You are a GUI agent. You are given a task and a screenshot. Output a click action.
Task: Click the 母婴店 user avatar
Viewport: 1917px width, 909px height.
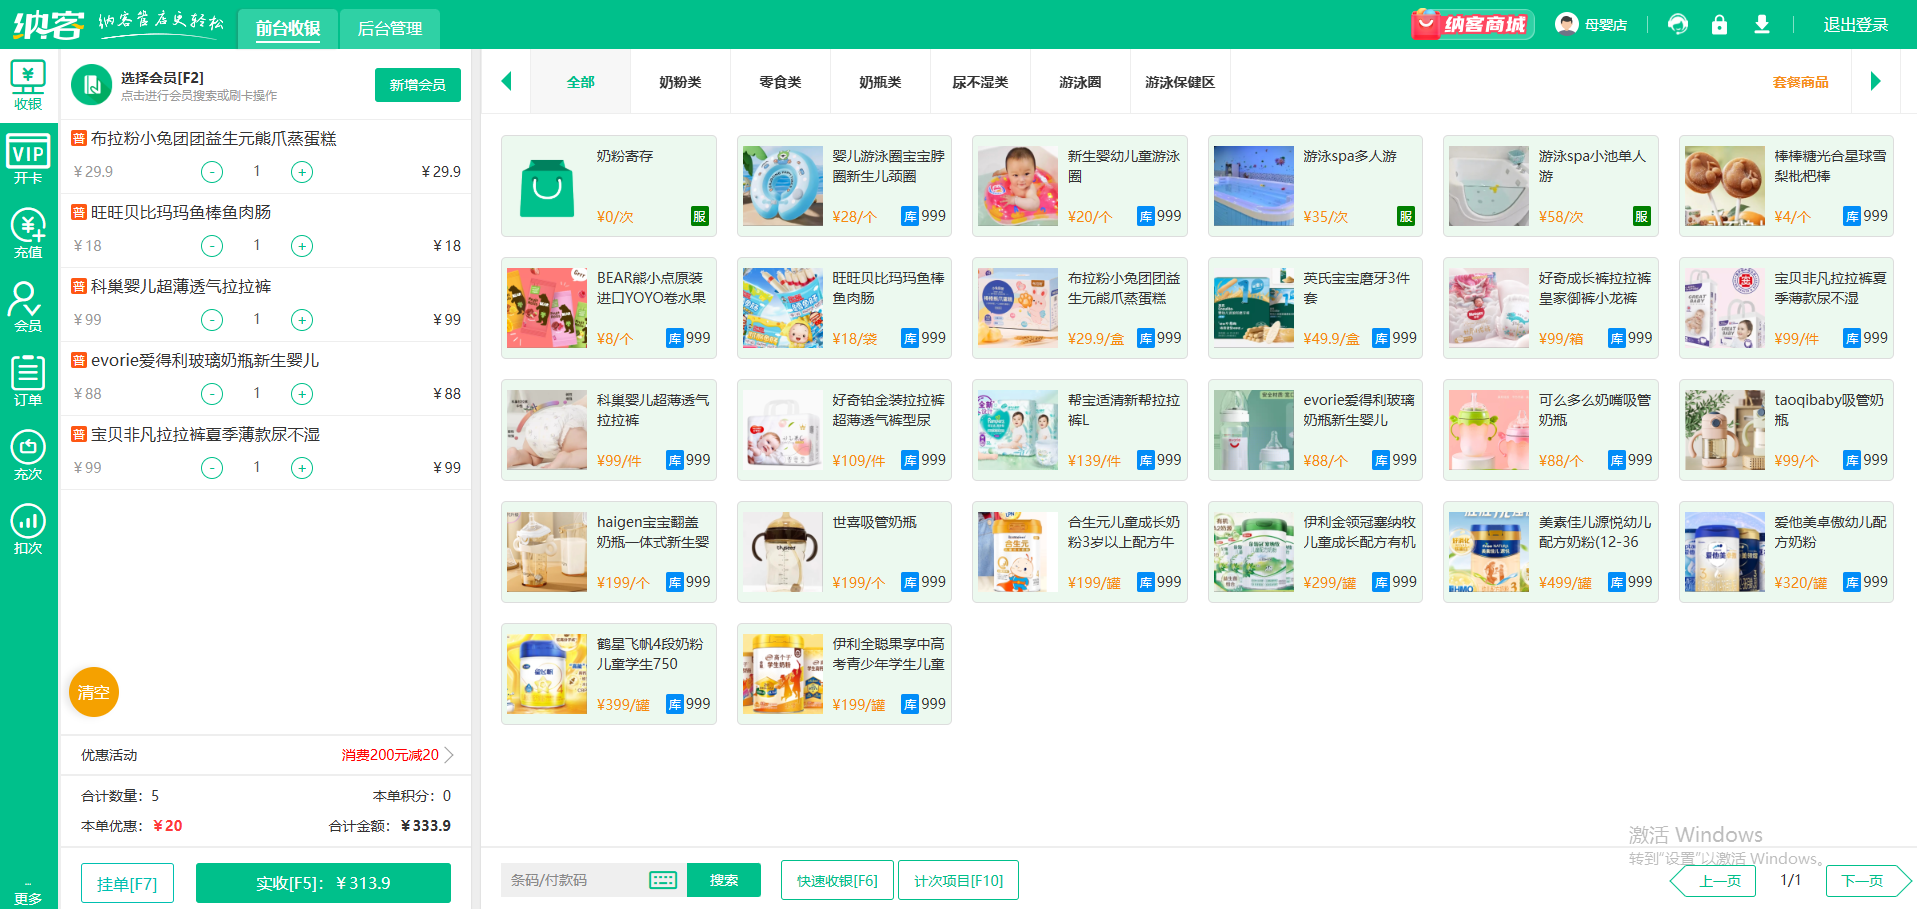(x=1567, y=24)
